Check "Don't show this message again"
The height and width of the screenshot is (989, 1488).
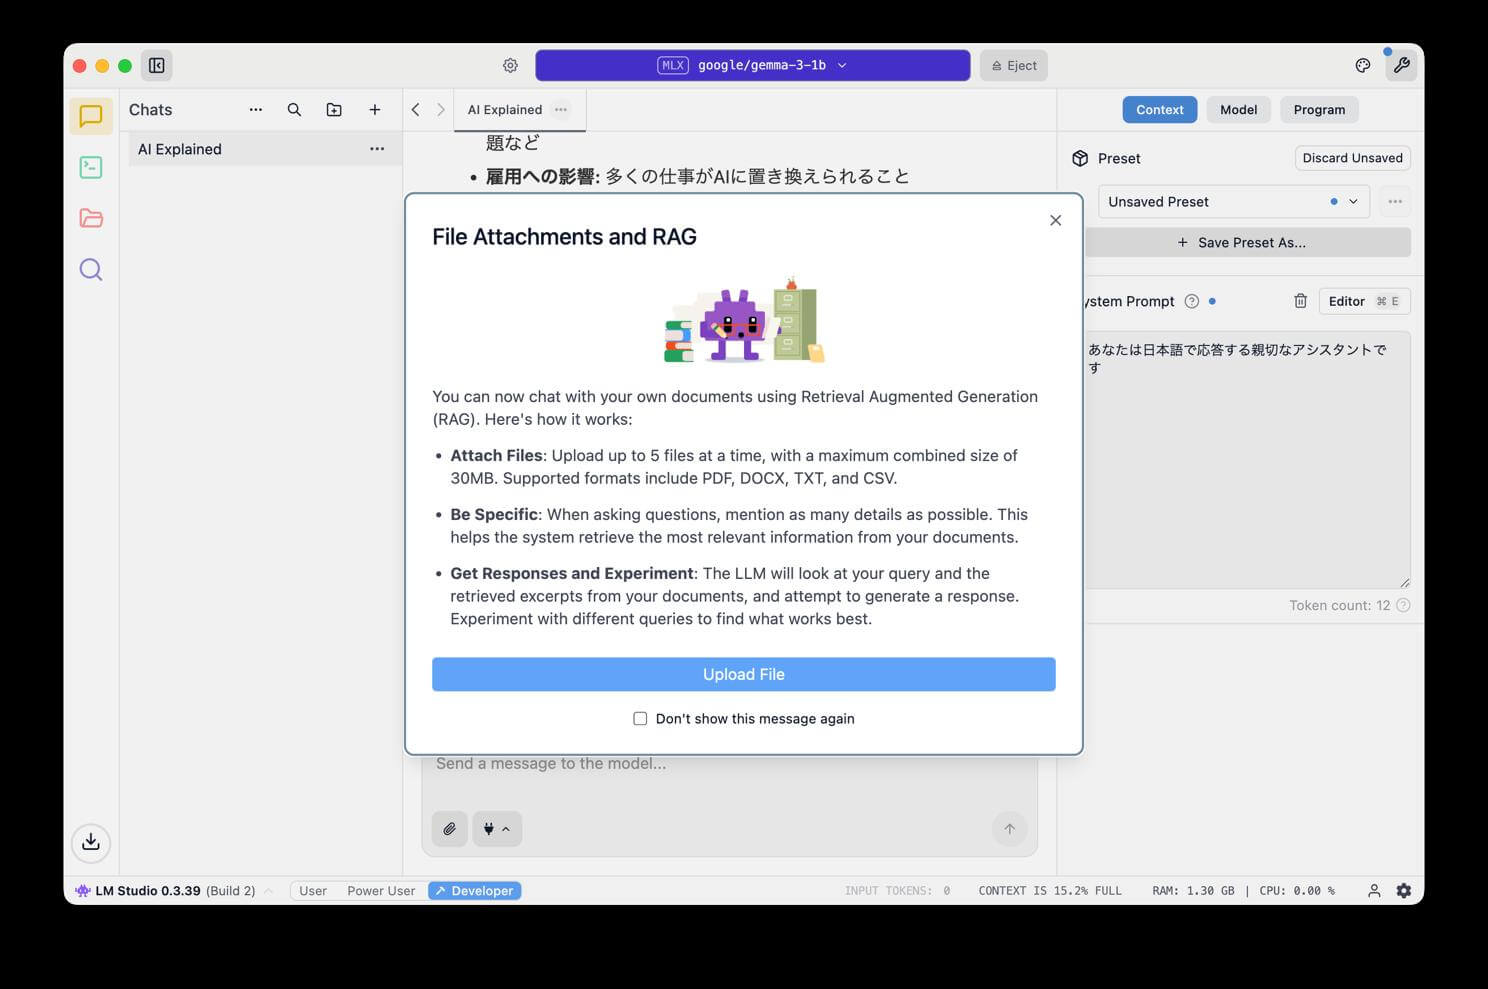[x=640, y=718]
